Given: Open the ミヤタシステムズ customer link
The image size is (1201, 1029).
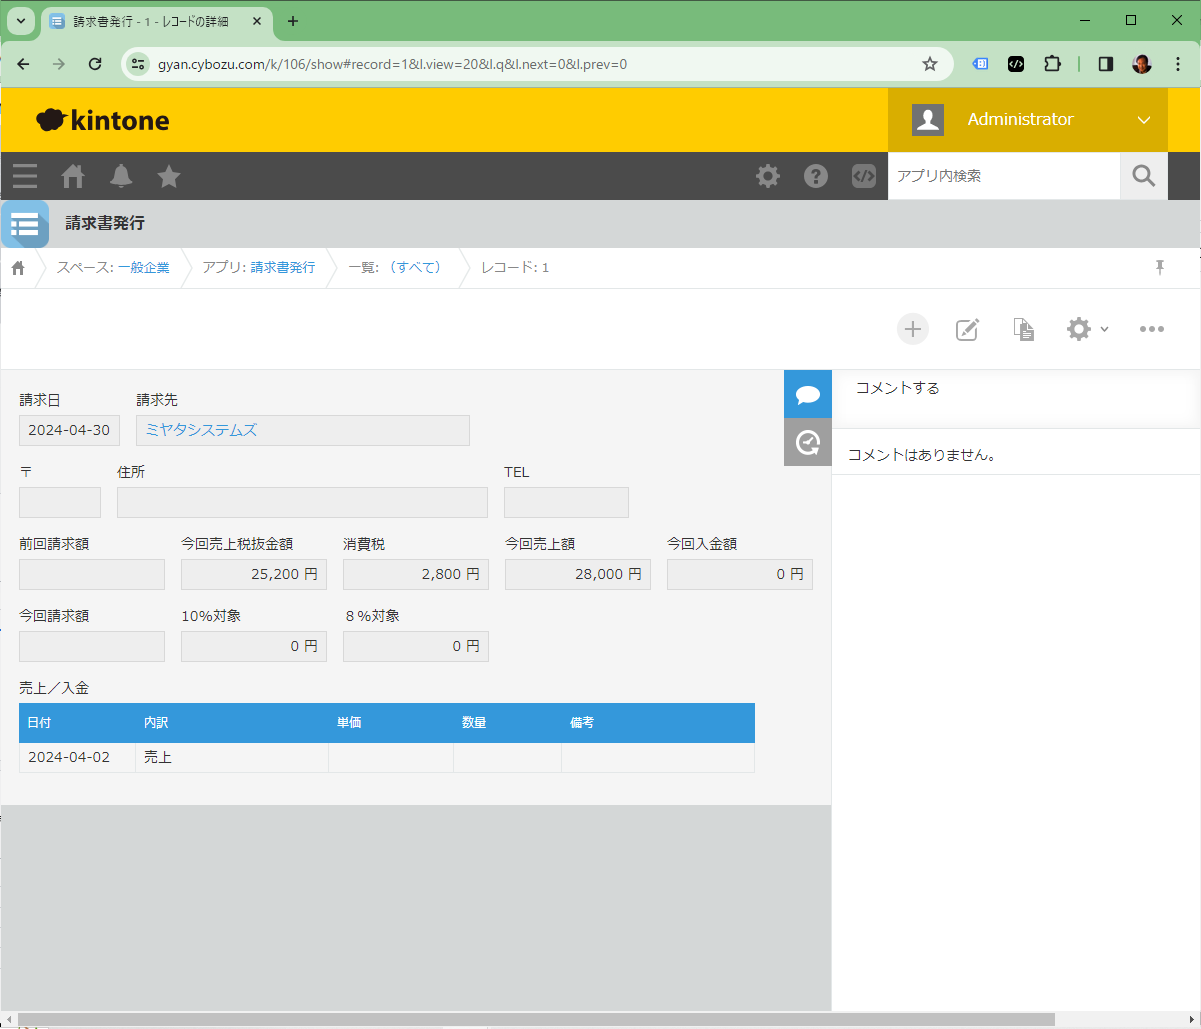Looking at the screenshot, I should click(x=202, y=430).
